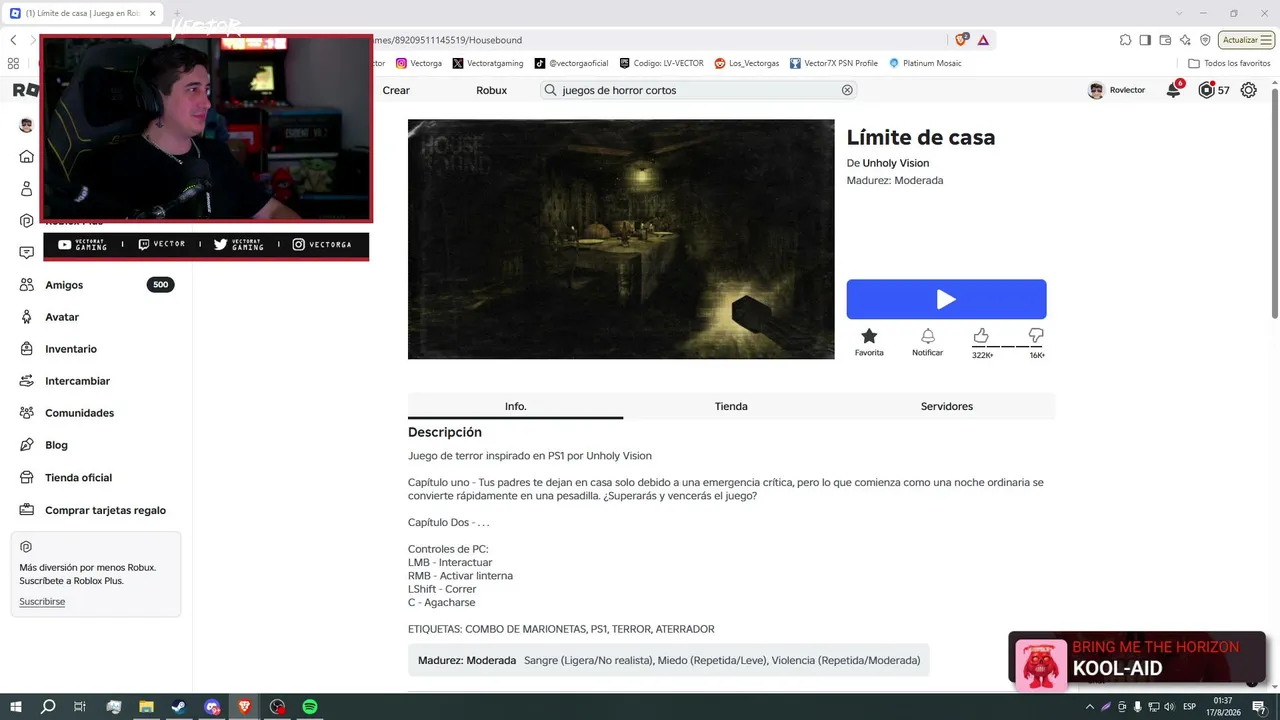Screen dimensions: 1280x720
Task: Click the search field with 'juegos de horror cortos'
Action: [x=699, y=90]
